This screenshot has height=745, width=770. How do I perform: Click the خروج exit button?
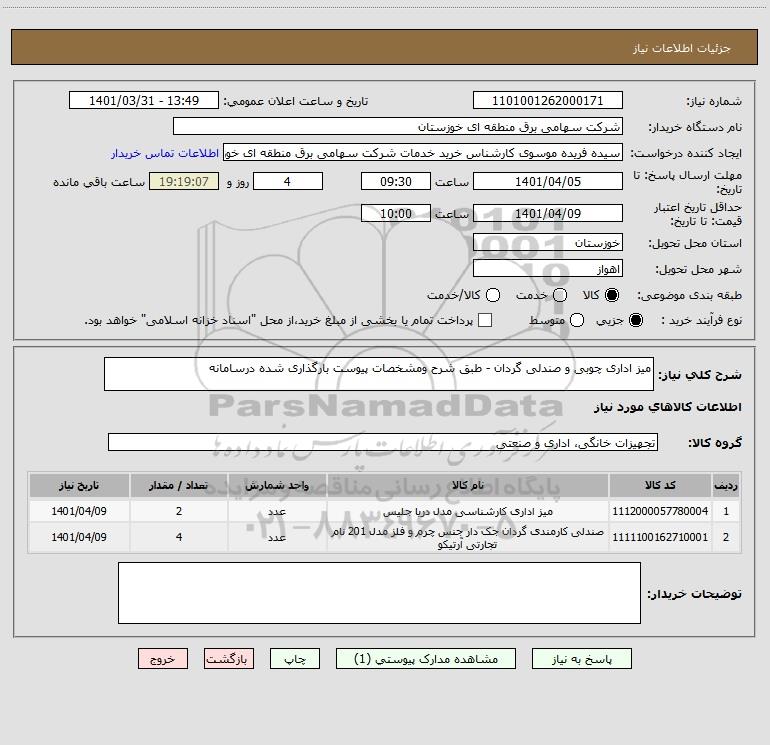coord(162,659)
